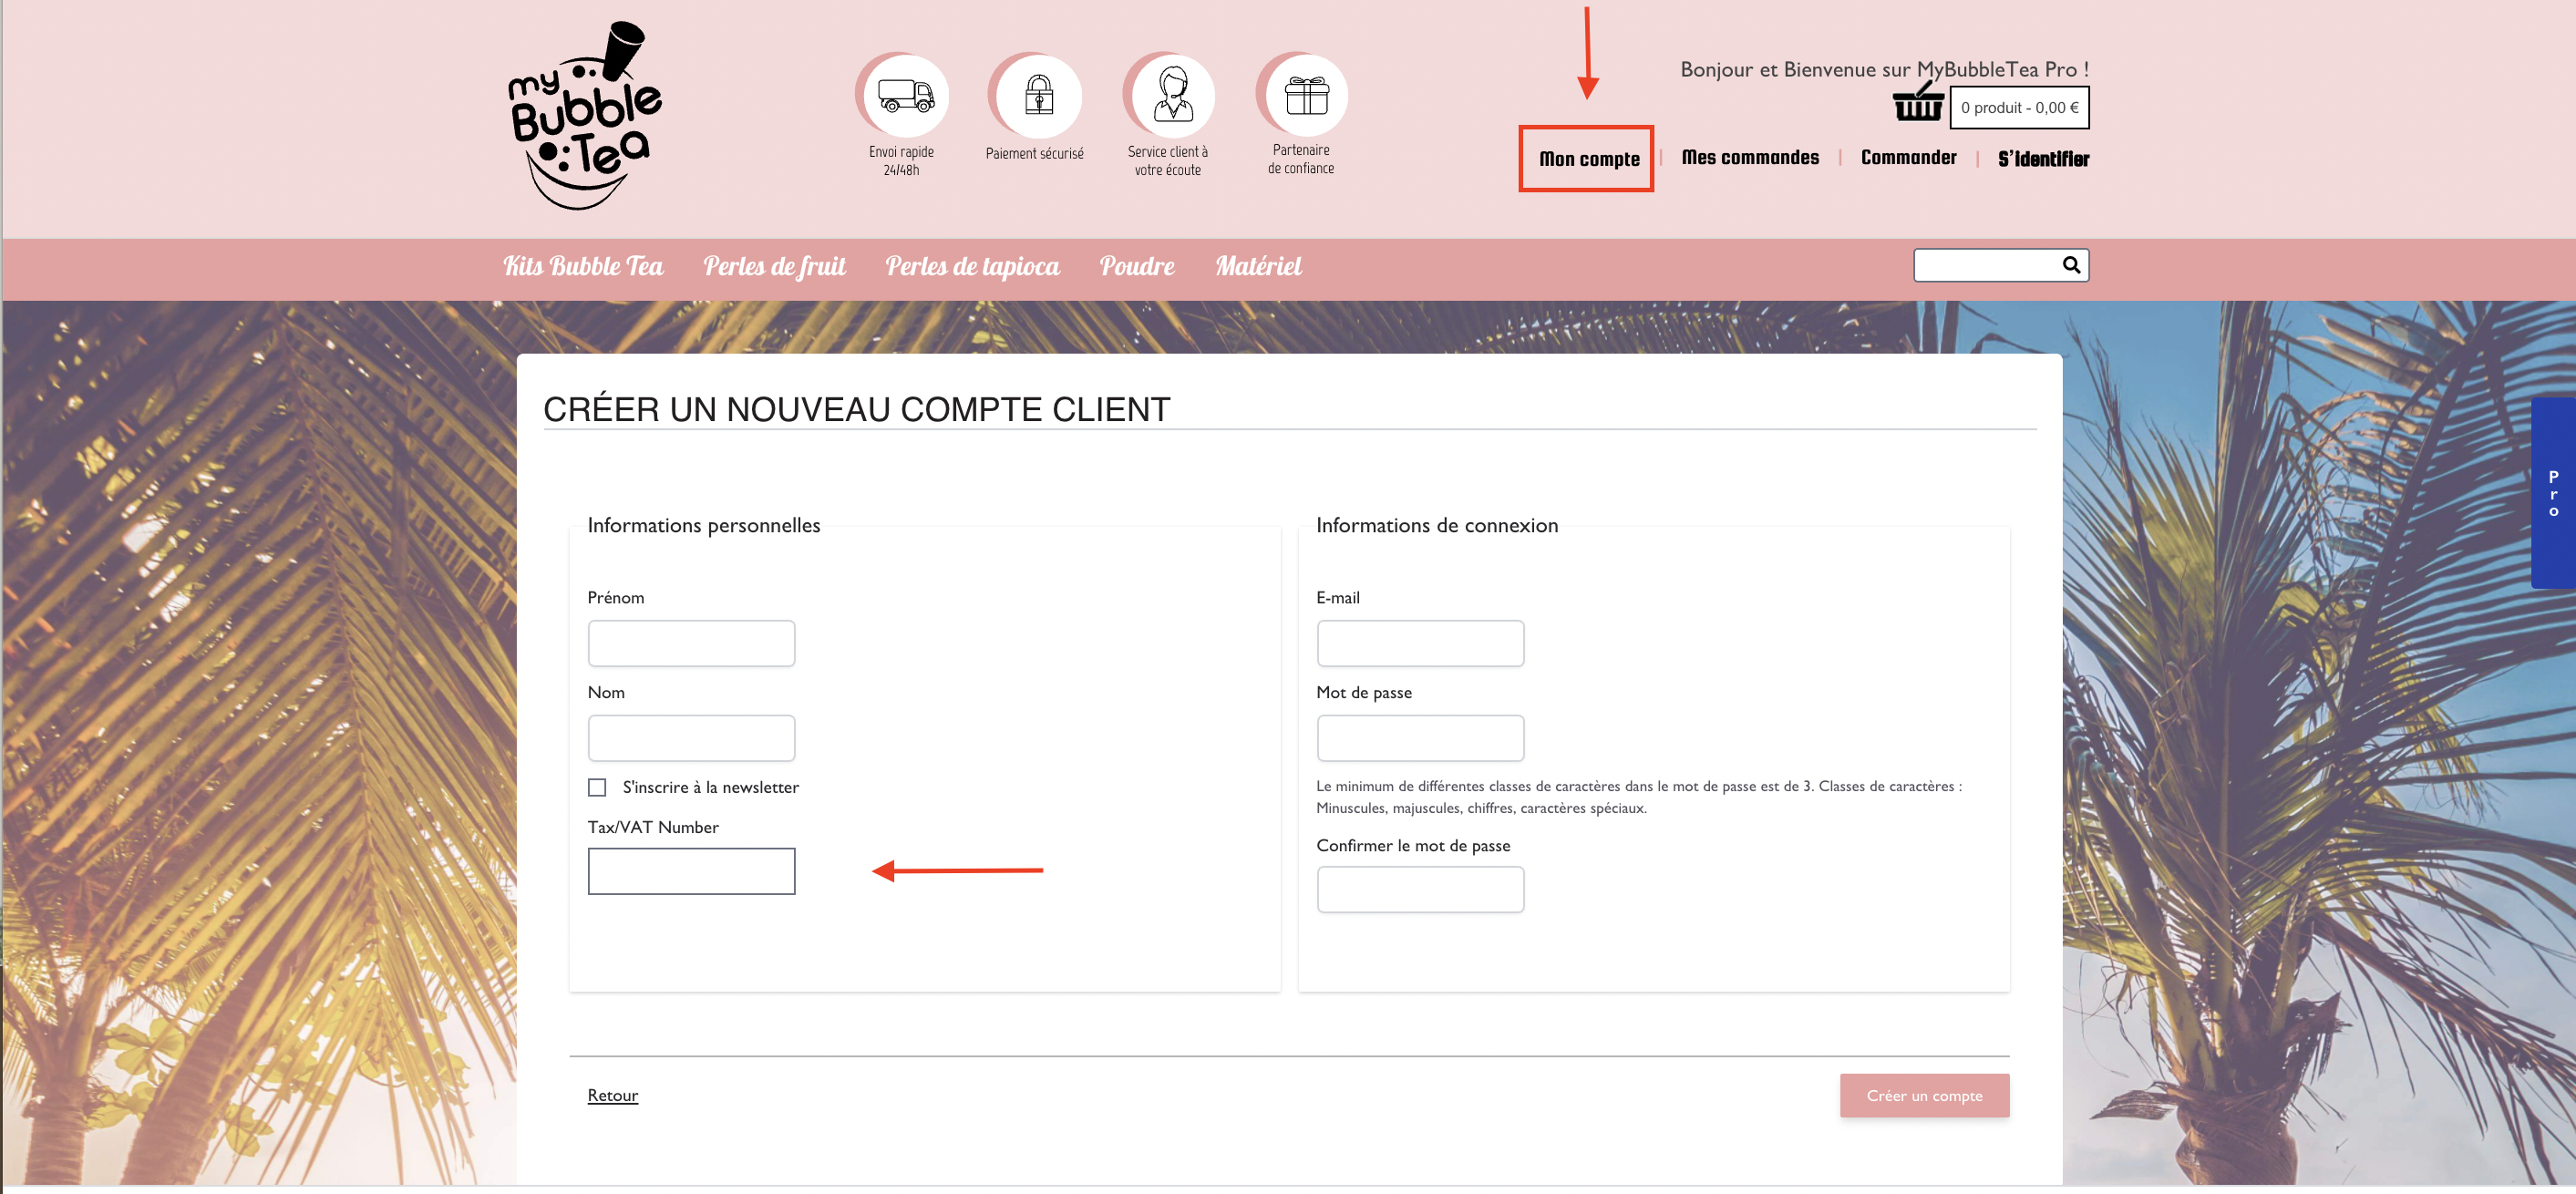Open Kits Bubble Tea menu
Image resolution: width=2576 pixels, height=1194 pixels.
pyautogui.click(x=583, y=266)
